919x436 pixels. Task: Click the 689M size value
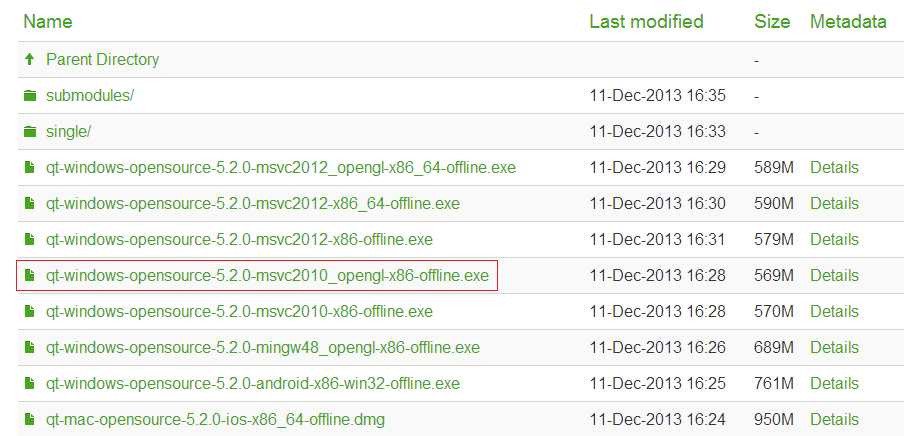(774, 348)
